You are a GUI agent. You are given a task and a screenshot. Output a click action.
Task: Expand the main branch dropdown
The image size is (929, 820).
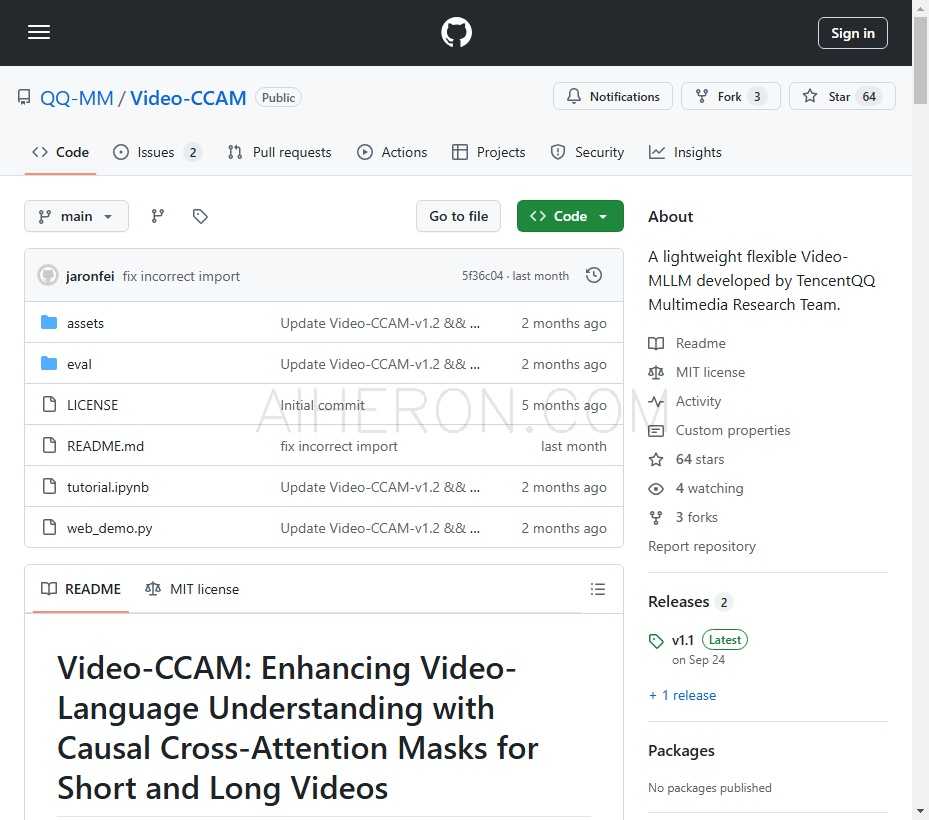[76, 216]
